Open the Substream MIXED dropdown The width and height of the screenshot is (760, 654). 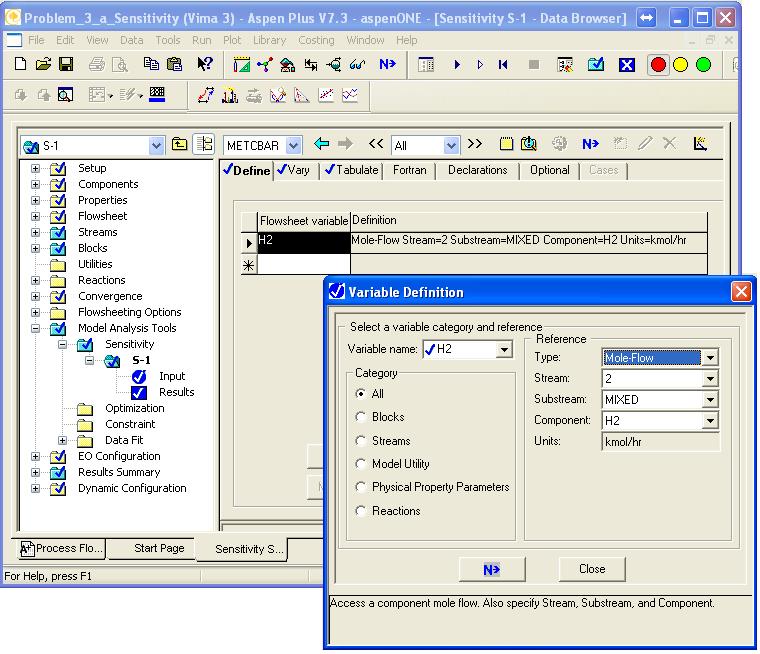tap(710, 400)
